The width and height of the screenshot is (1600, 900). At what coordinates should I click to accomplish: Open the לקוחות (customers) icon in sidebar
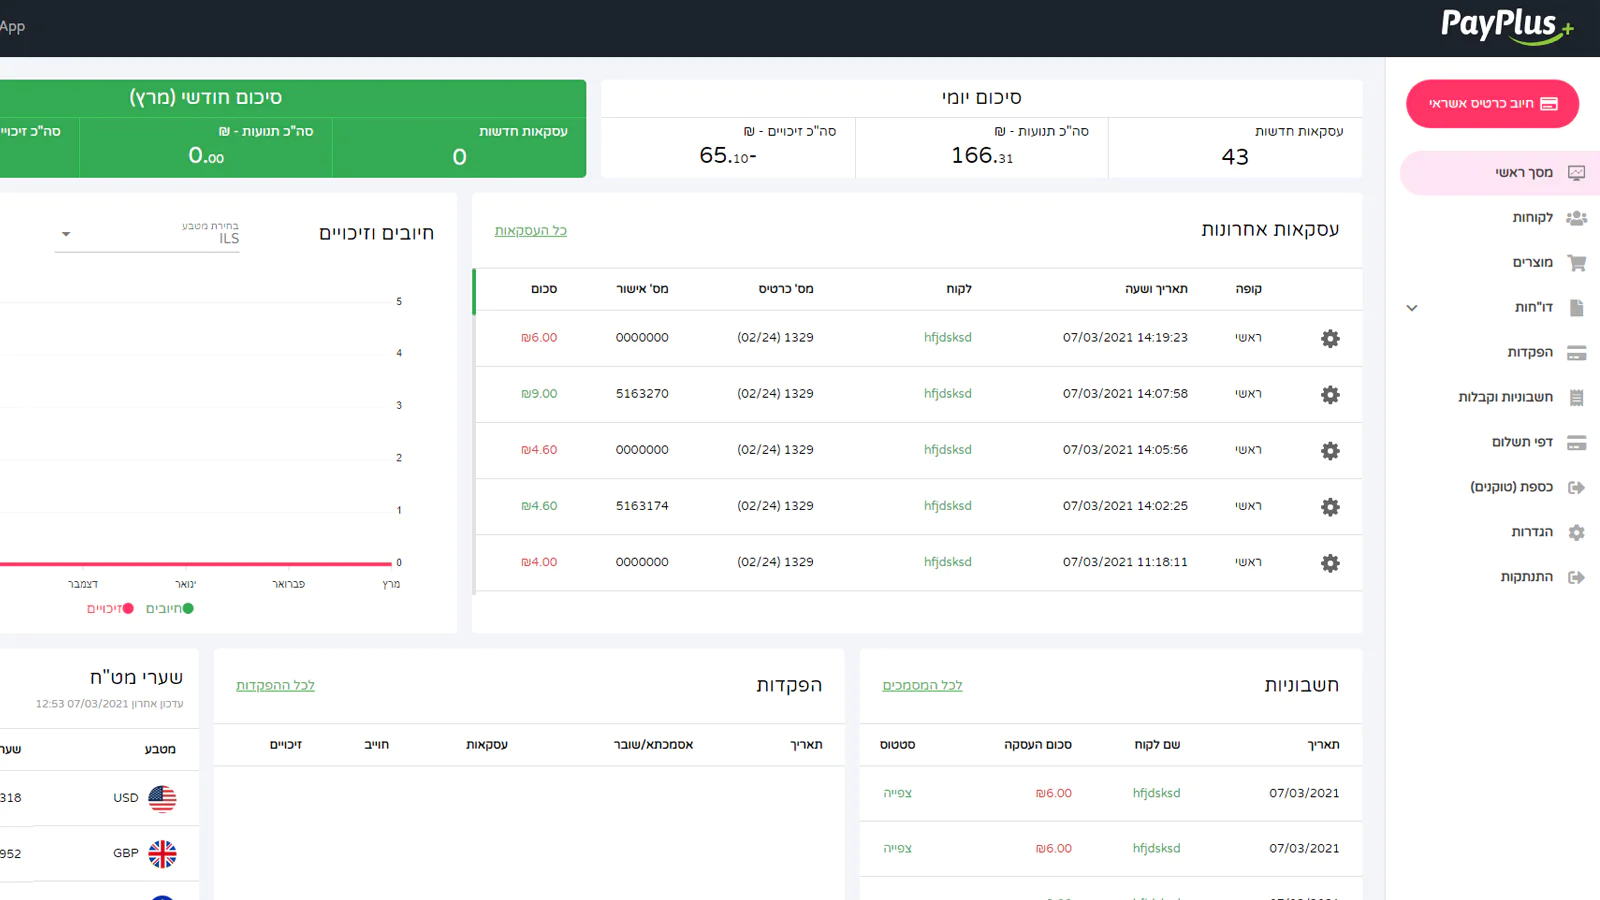click(1578, 217)
